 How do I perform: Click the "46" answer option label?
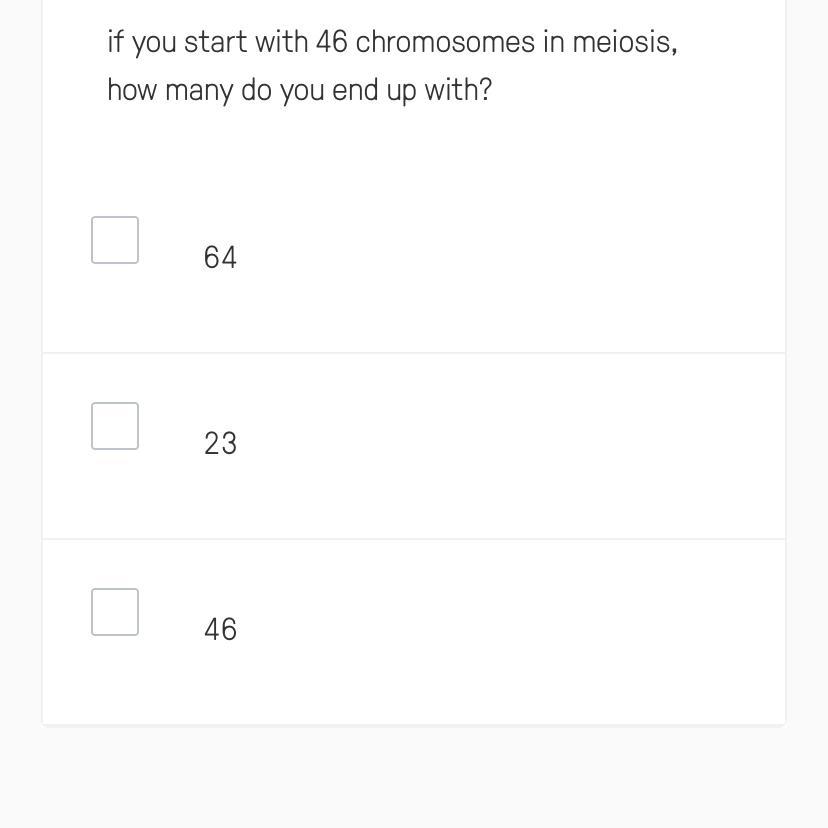pos(220,630)
